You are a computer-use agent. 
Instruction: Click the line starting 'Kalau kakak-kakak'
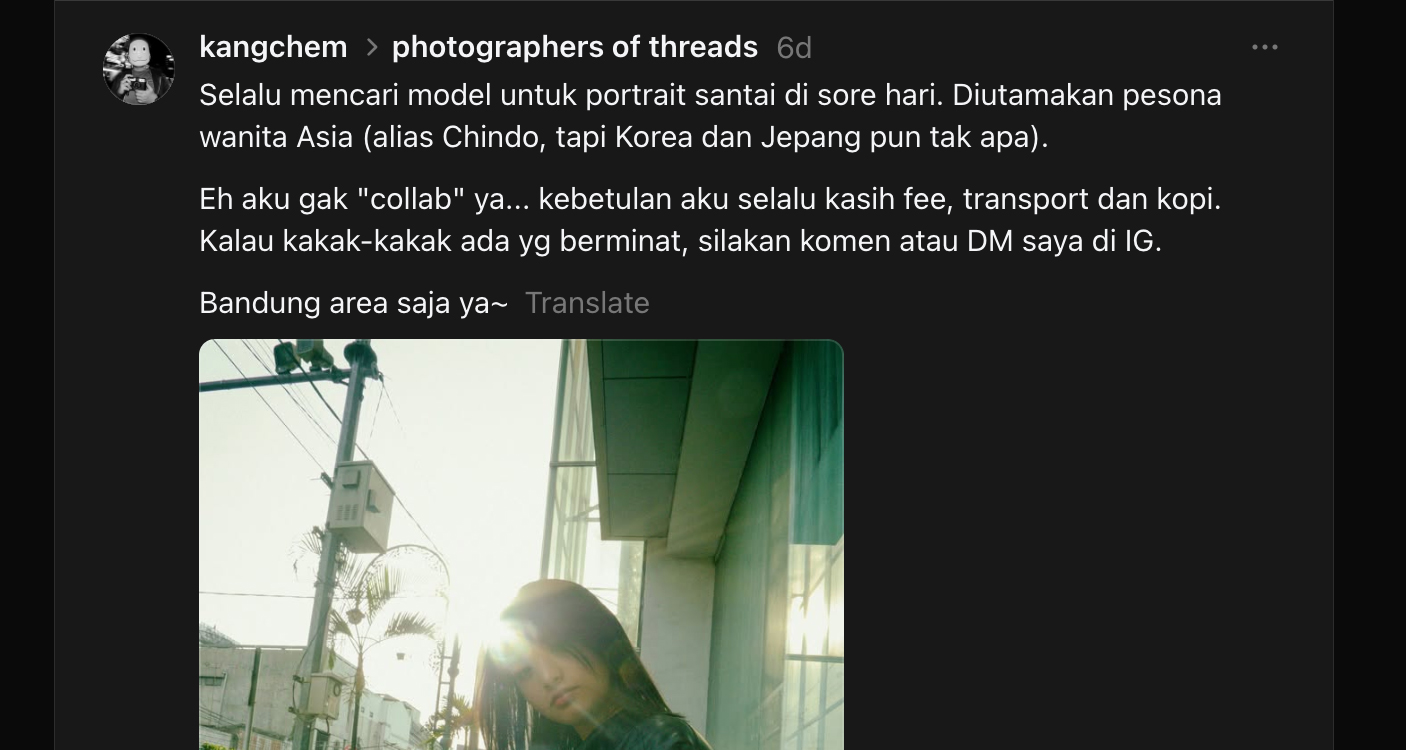(x=680, y=241)
